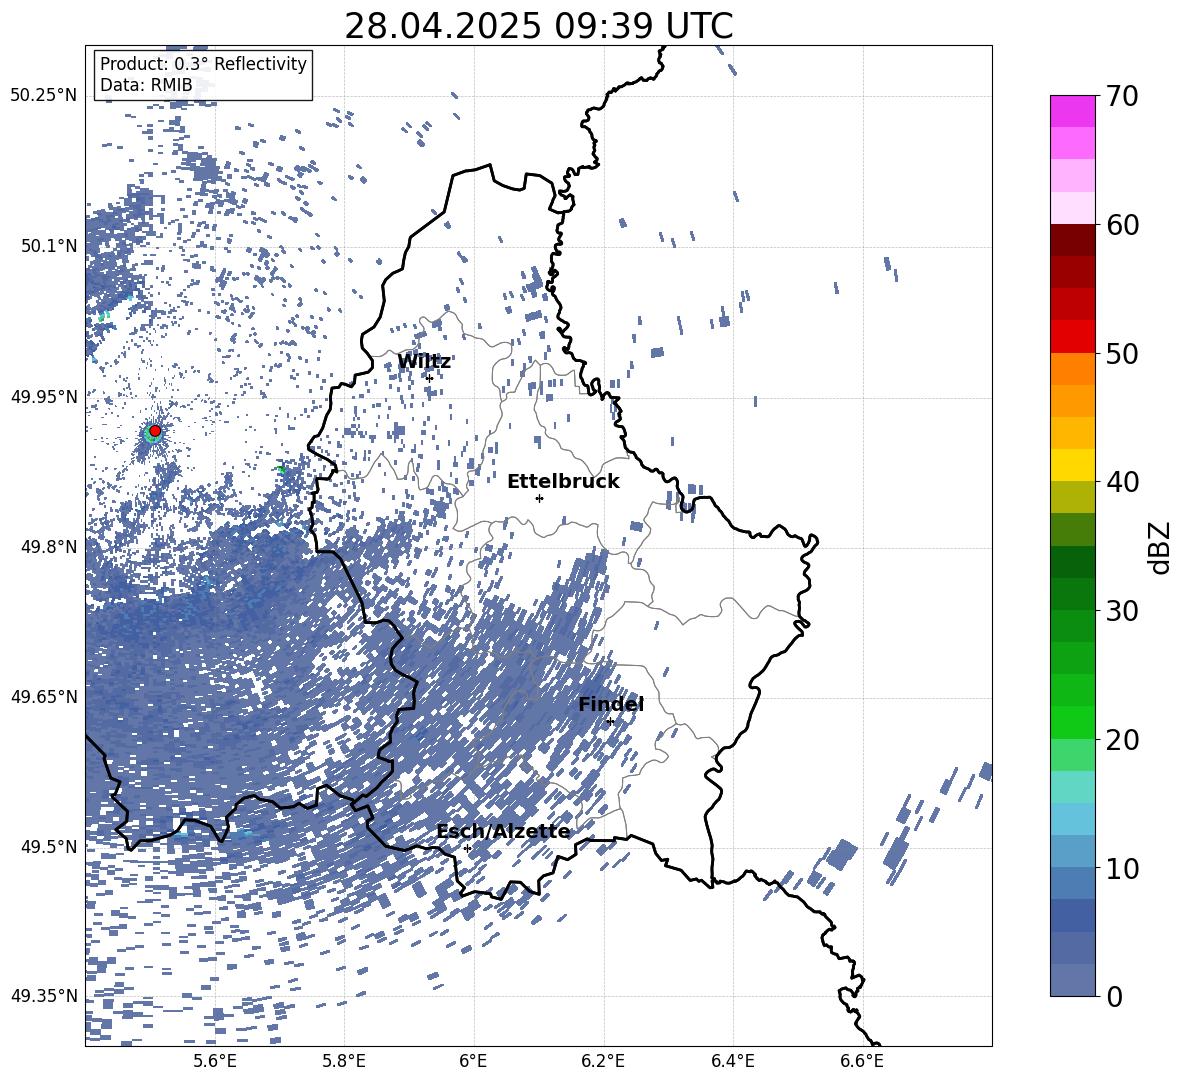This screenshot has height=1081, width=1184.
Task: Click the 0 tick on the colorbar
Action: pos(1115,996)
